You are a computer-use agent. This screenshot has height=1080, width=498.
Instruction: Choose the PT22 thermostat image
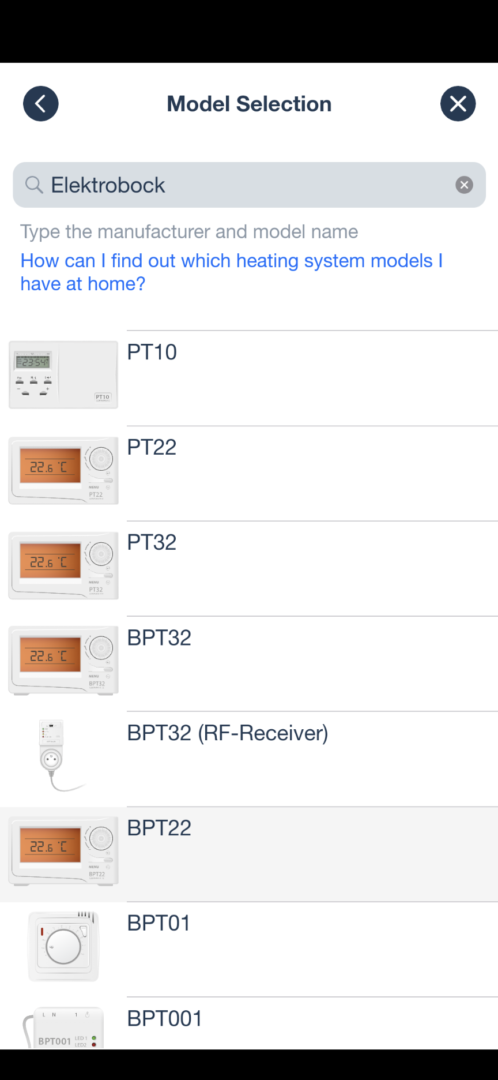[x=63, y=470]
